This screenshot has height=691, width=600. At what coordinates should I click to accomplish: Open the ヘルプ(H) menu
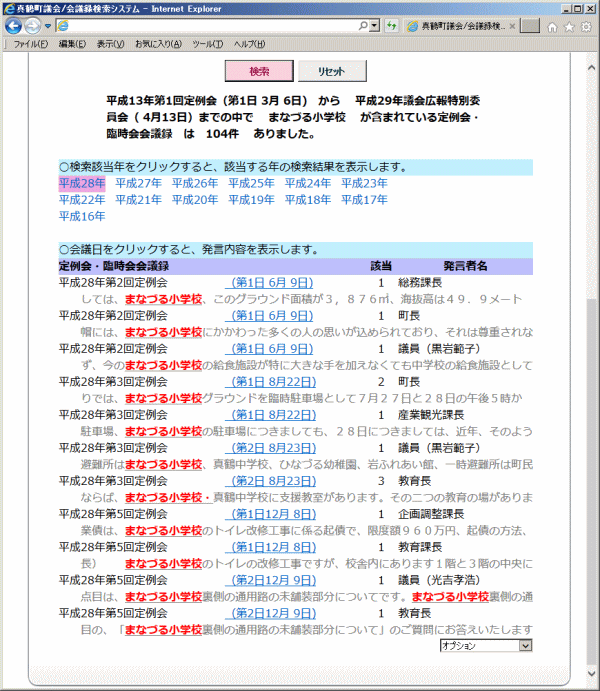(x=249, y=44)
